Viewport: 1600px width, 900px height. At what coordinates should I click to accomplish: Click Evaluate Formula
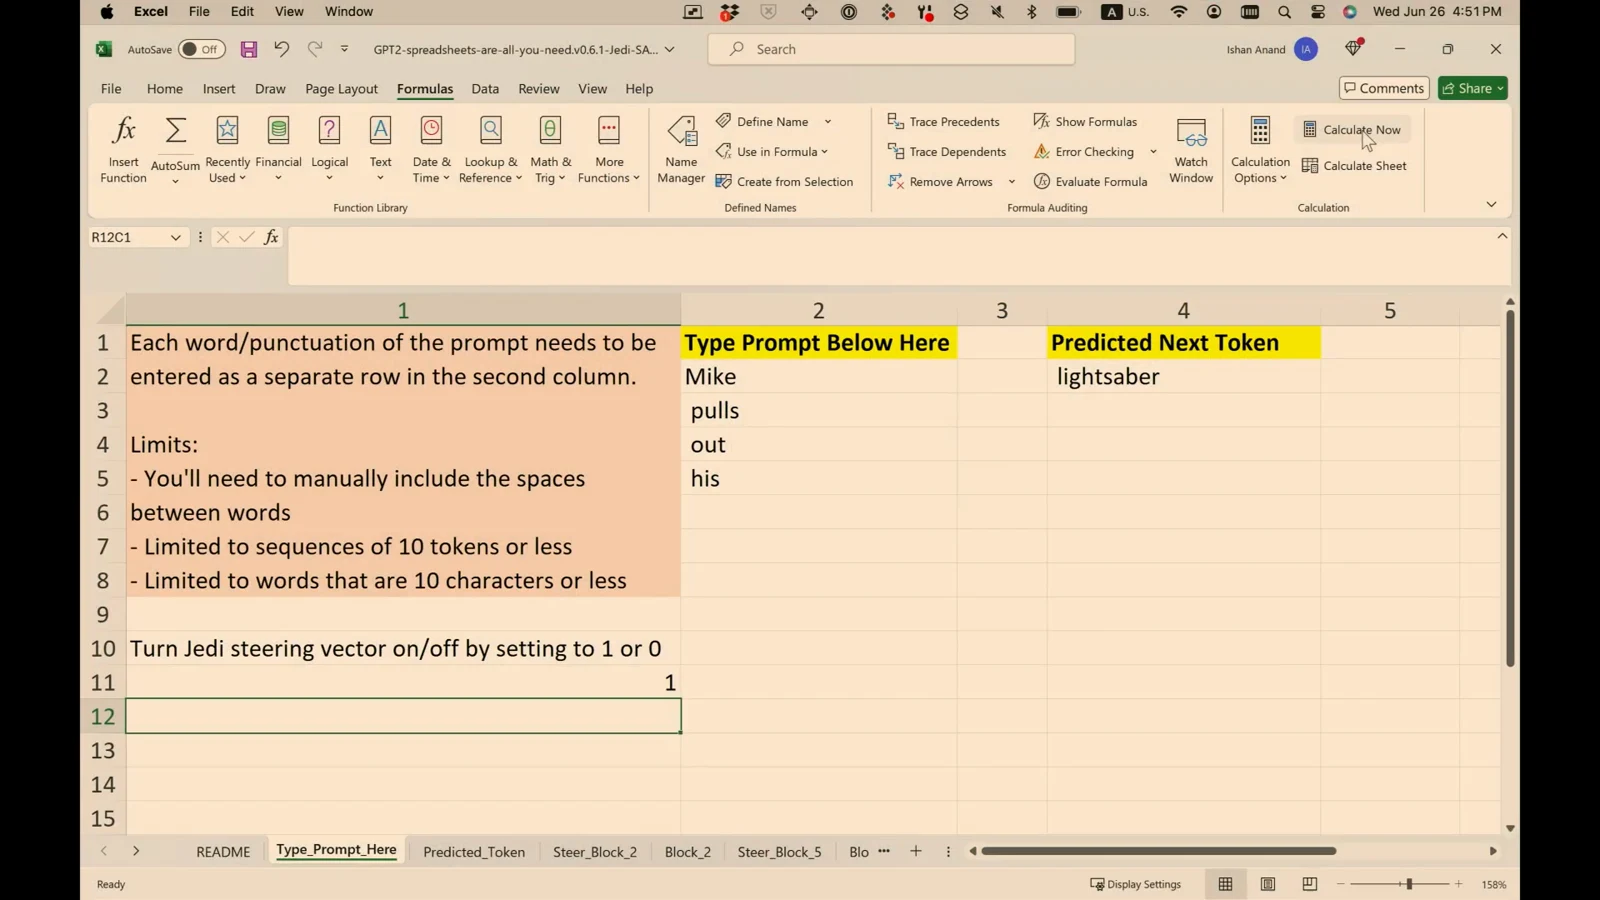(x=1091, y=181)
